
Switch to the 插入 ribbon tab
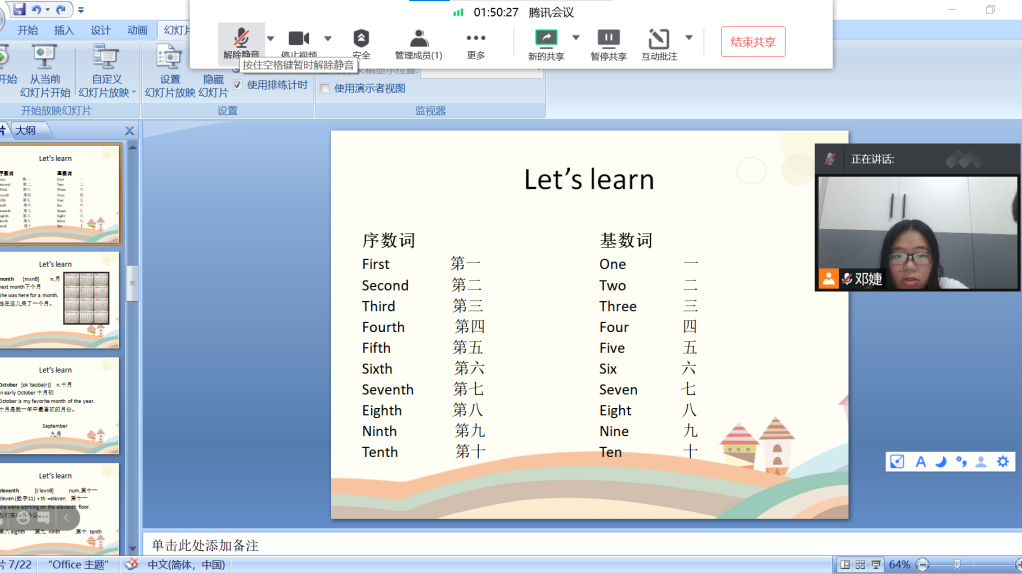tap(64, 30)
